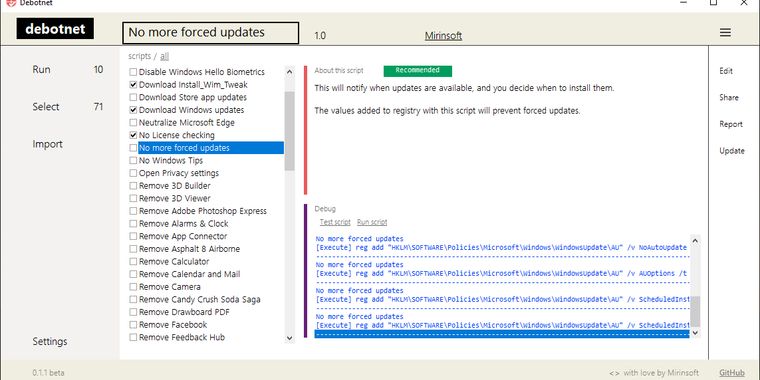Uncheck Download Install_Wim_Tweak
Screen dimensions: 760x380
[133, 85]
